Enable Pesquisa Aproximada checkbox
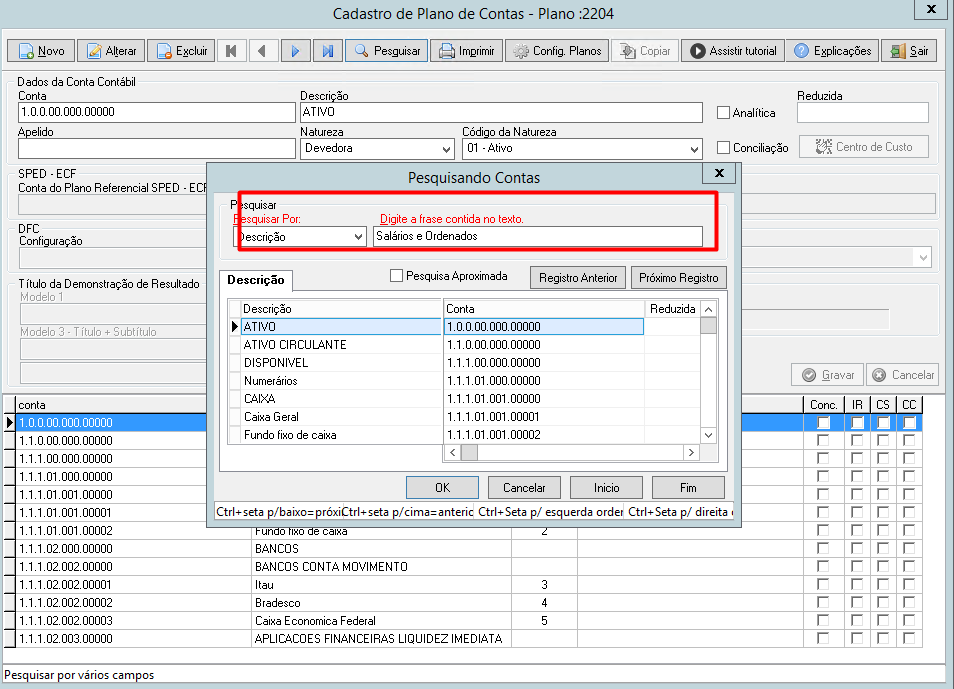This screenshot has width=954, height=689. tap(396, 276)
